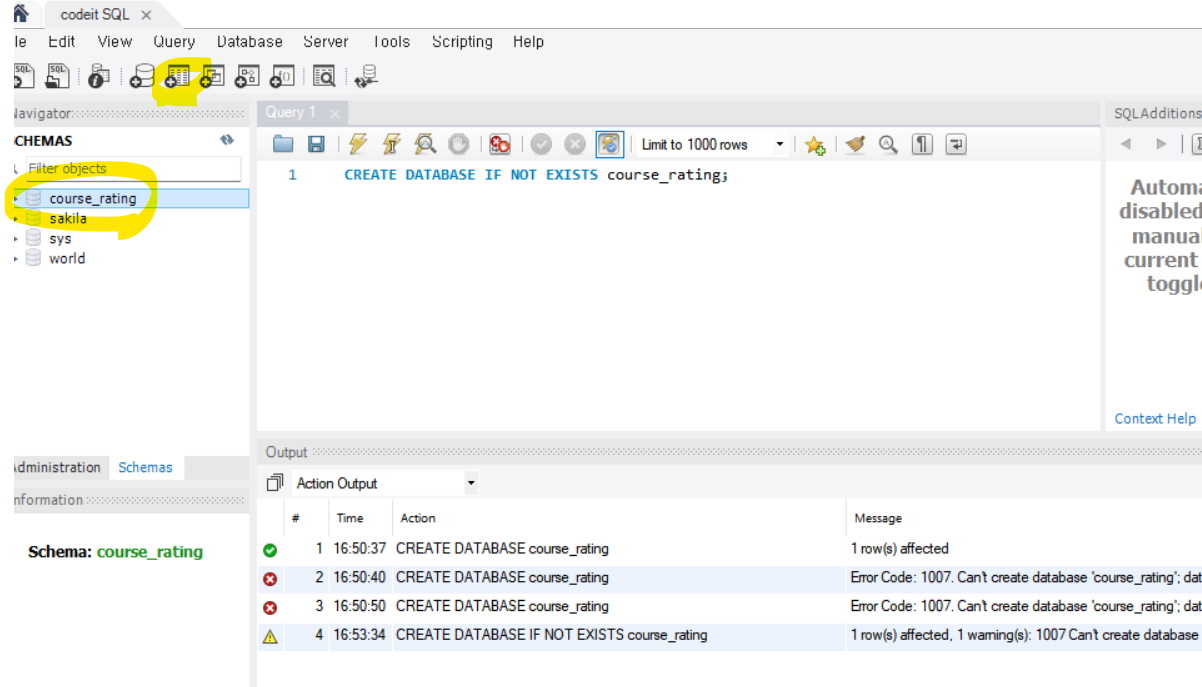The width and height of the screenshot is (1202, 687).
Task: Open the Context Help link
Action: (x=1155, y=418)
